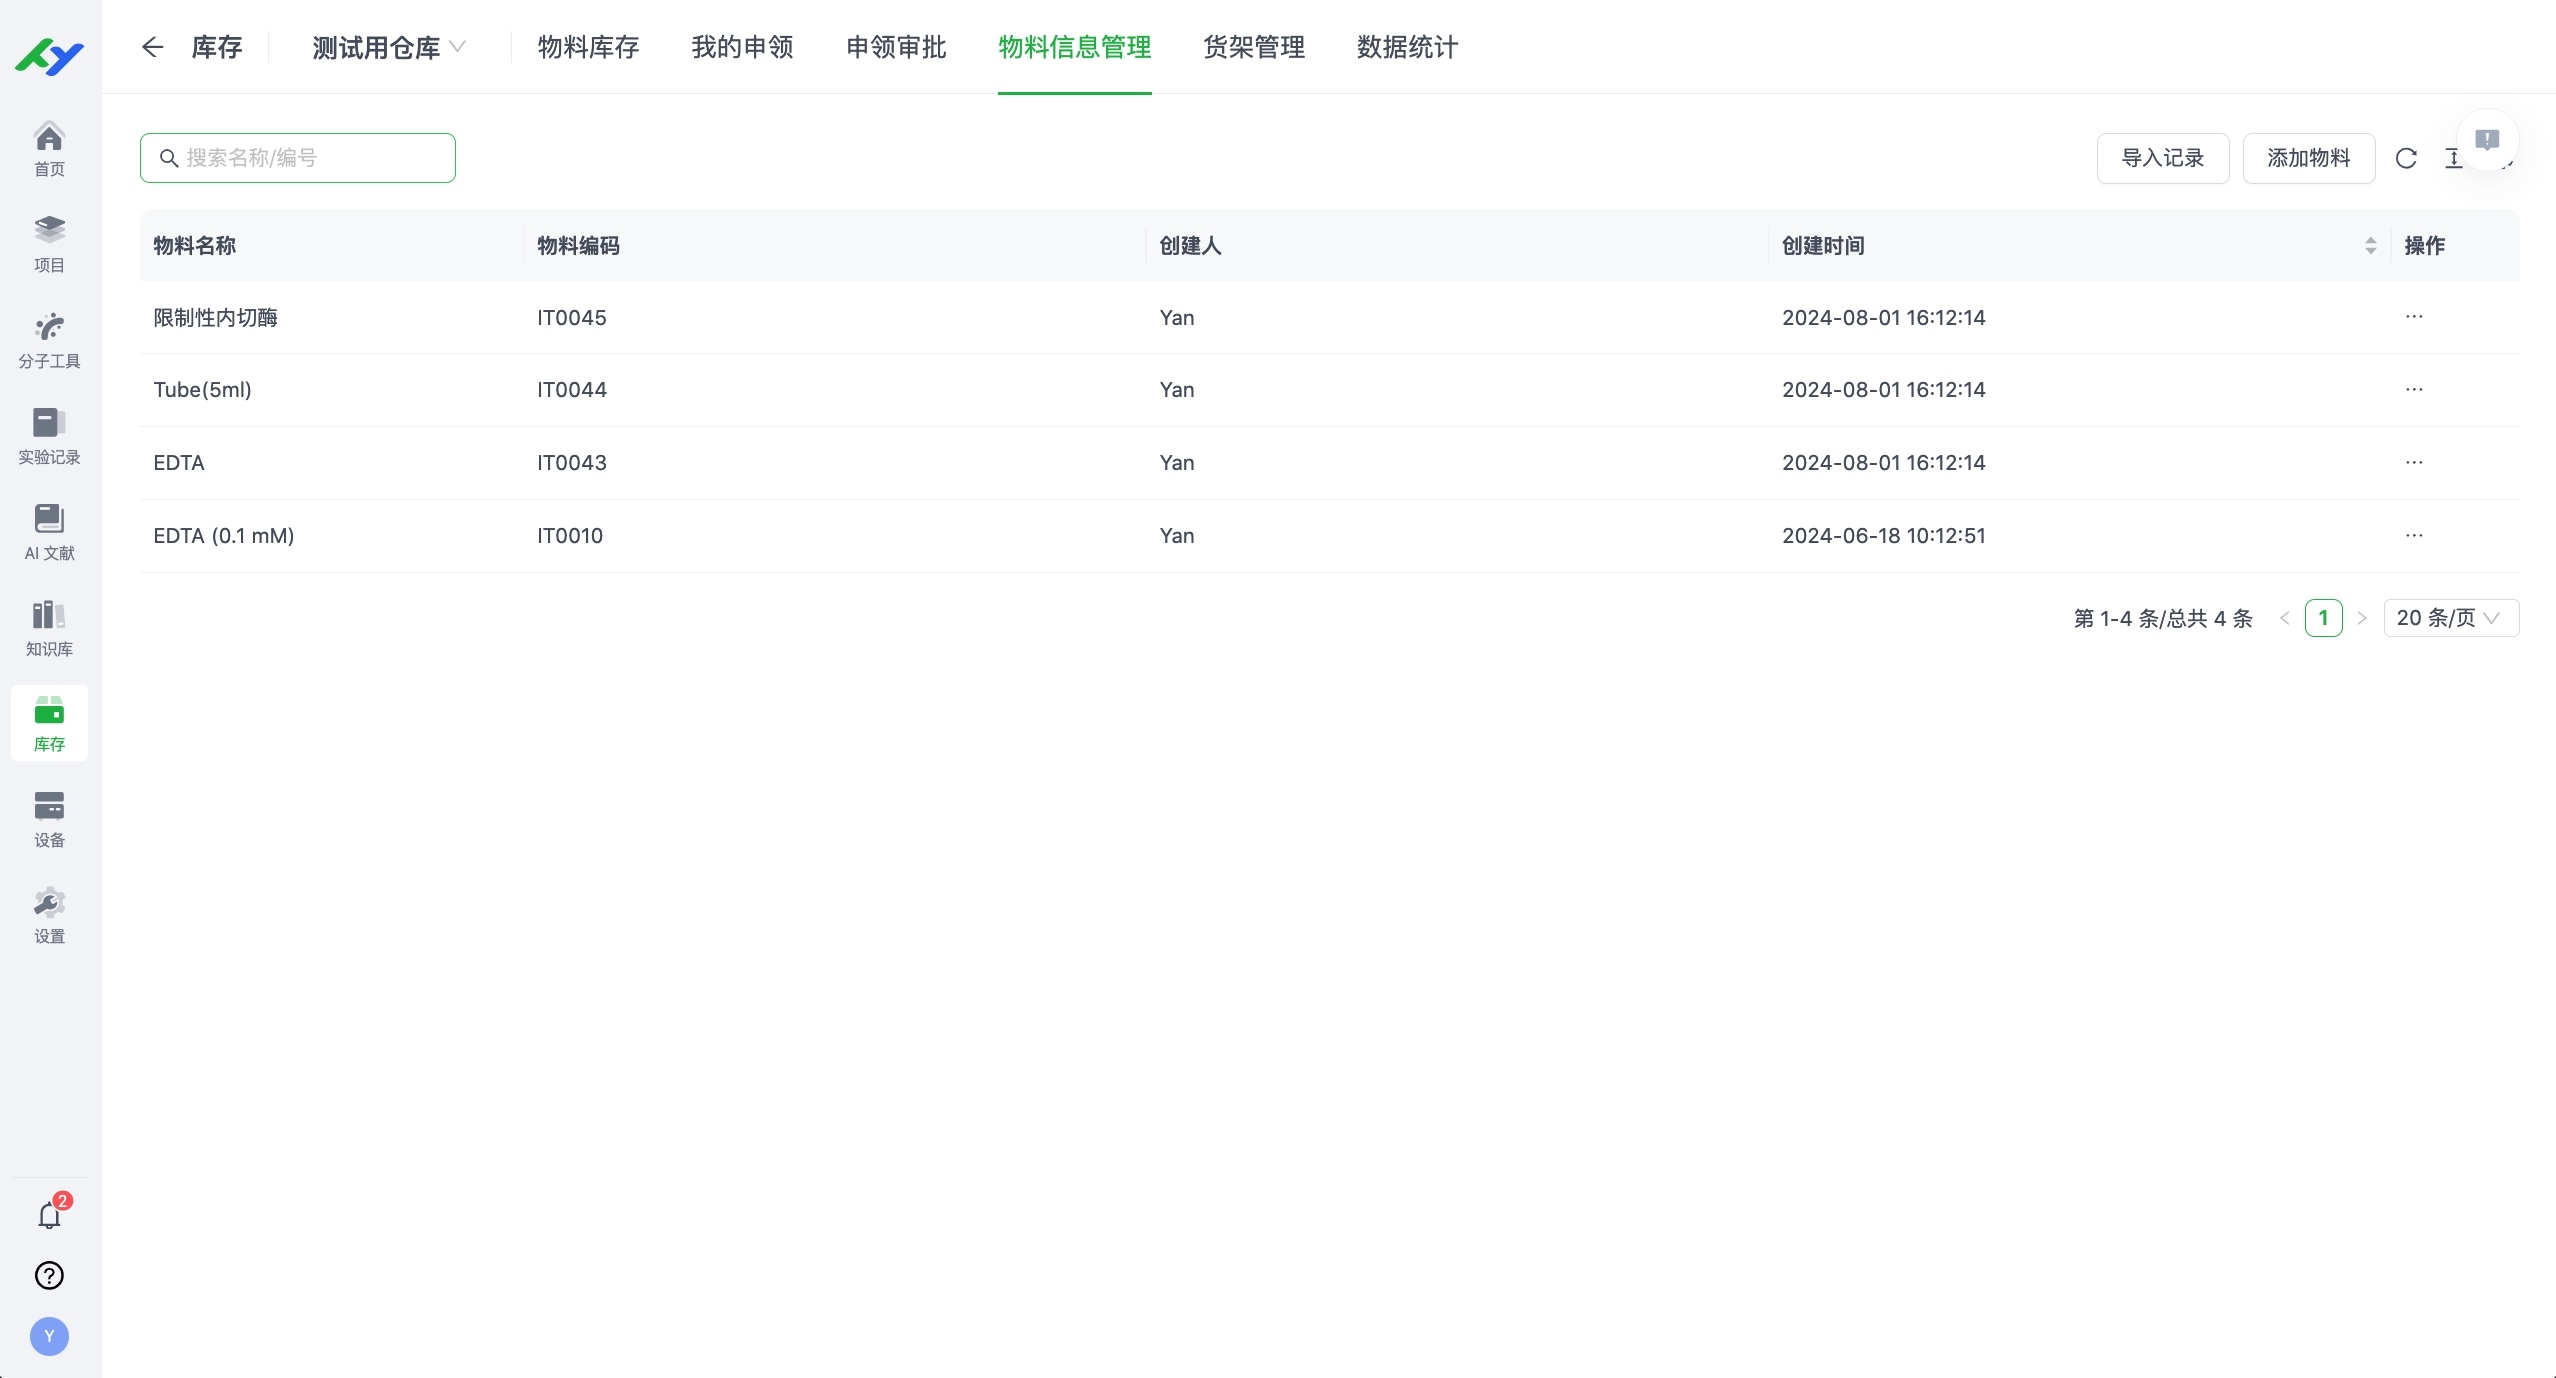Refresh the material list table
2556x1378 pixels.
tap(2405, 158)
